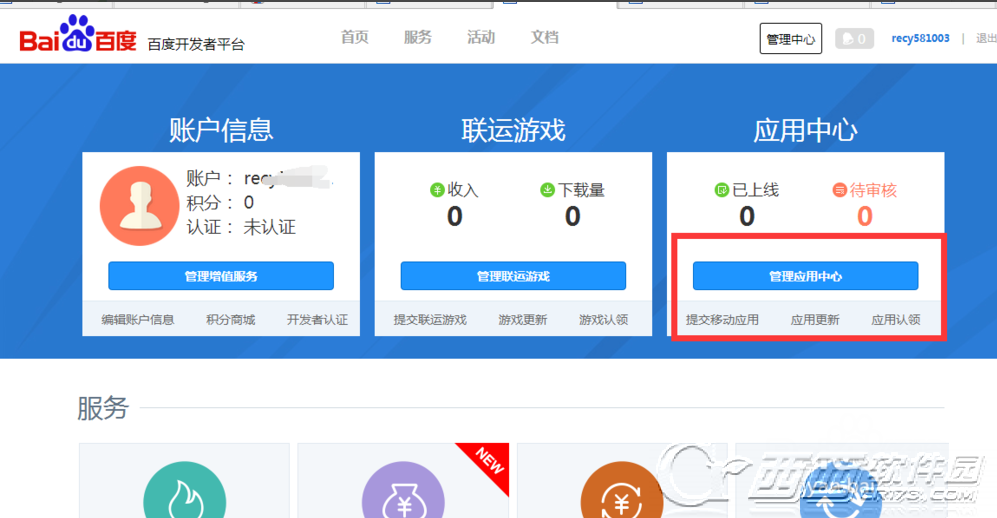Click the 账户信息 heading
The height and width of the screenshot is (518, 997).
tap(221, 130)
